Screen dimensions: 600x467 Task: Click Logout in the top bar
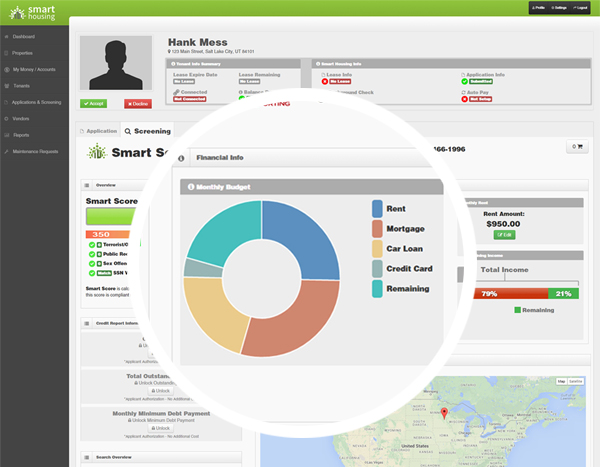(580, 8)
